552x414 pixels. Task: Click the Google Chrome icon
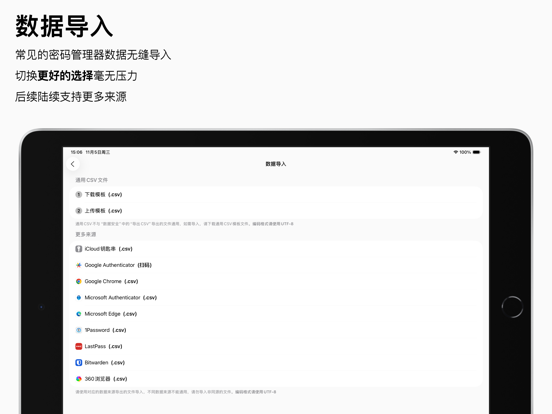[79, 281]
